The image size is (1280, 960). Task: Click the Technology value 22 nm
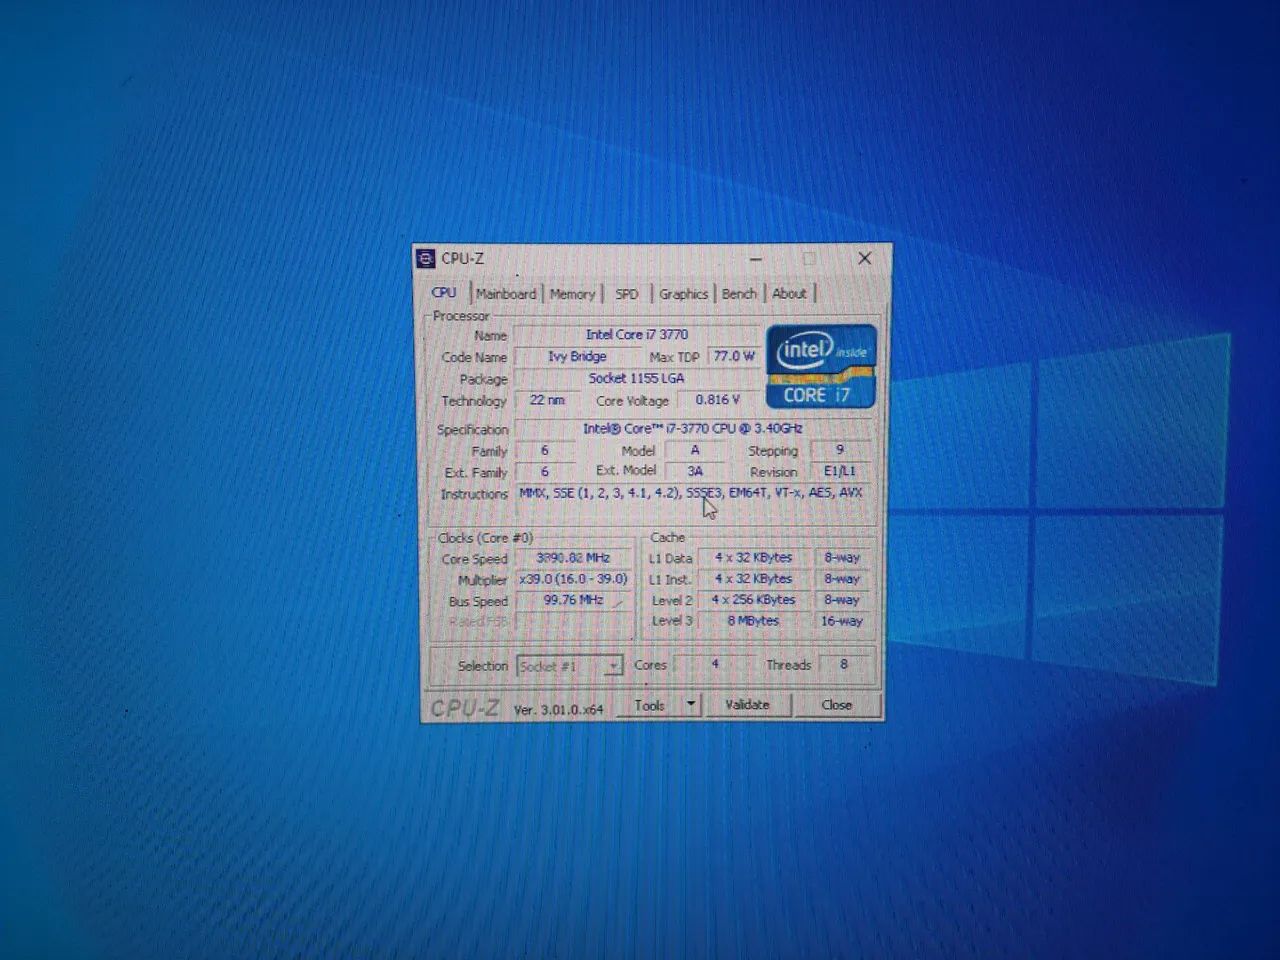(547, 400)
